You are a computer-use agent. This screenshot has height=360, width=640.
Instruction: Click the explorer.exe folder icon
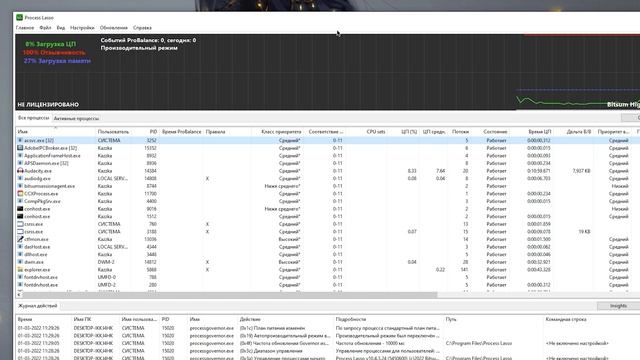click(20, 269)
